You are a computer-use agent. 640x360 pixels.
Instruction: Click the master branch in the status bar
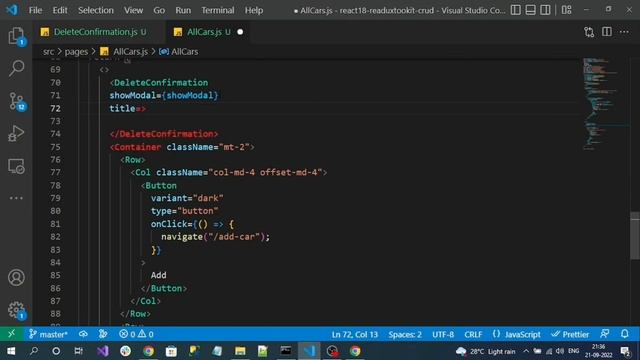(x=48, y=334)
